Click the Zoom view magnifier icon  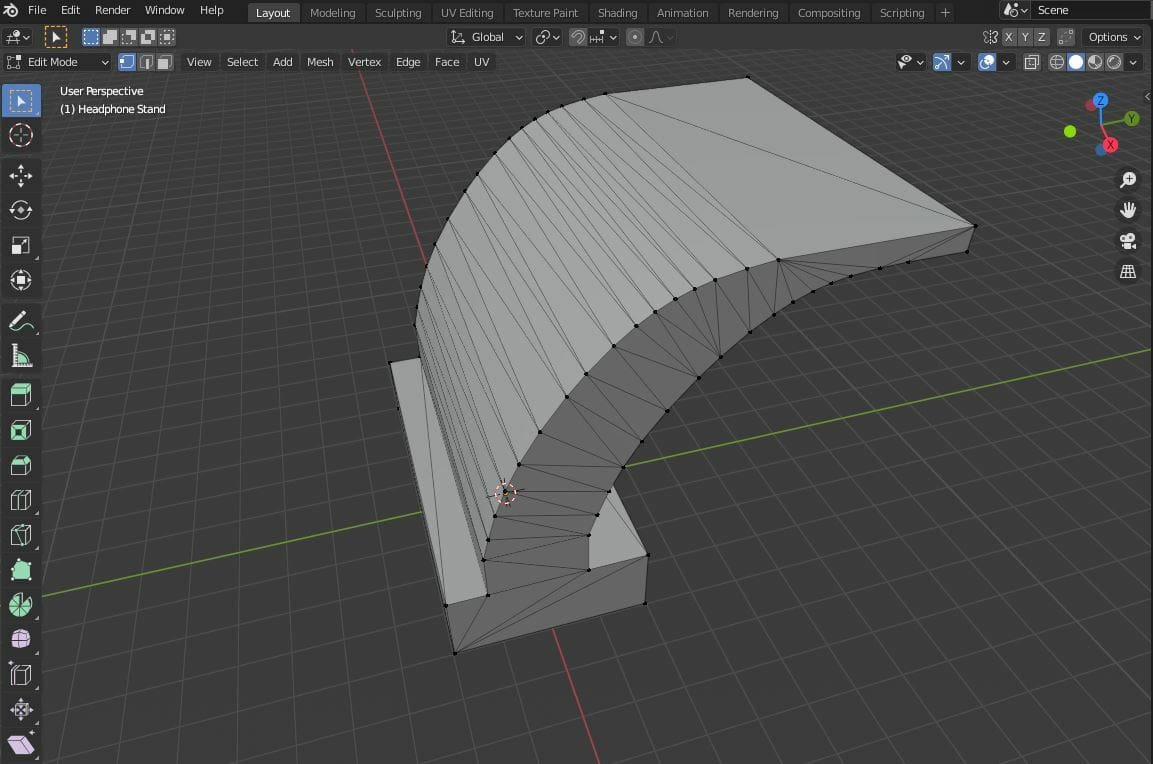(1127, 179)
